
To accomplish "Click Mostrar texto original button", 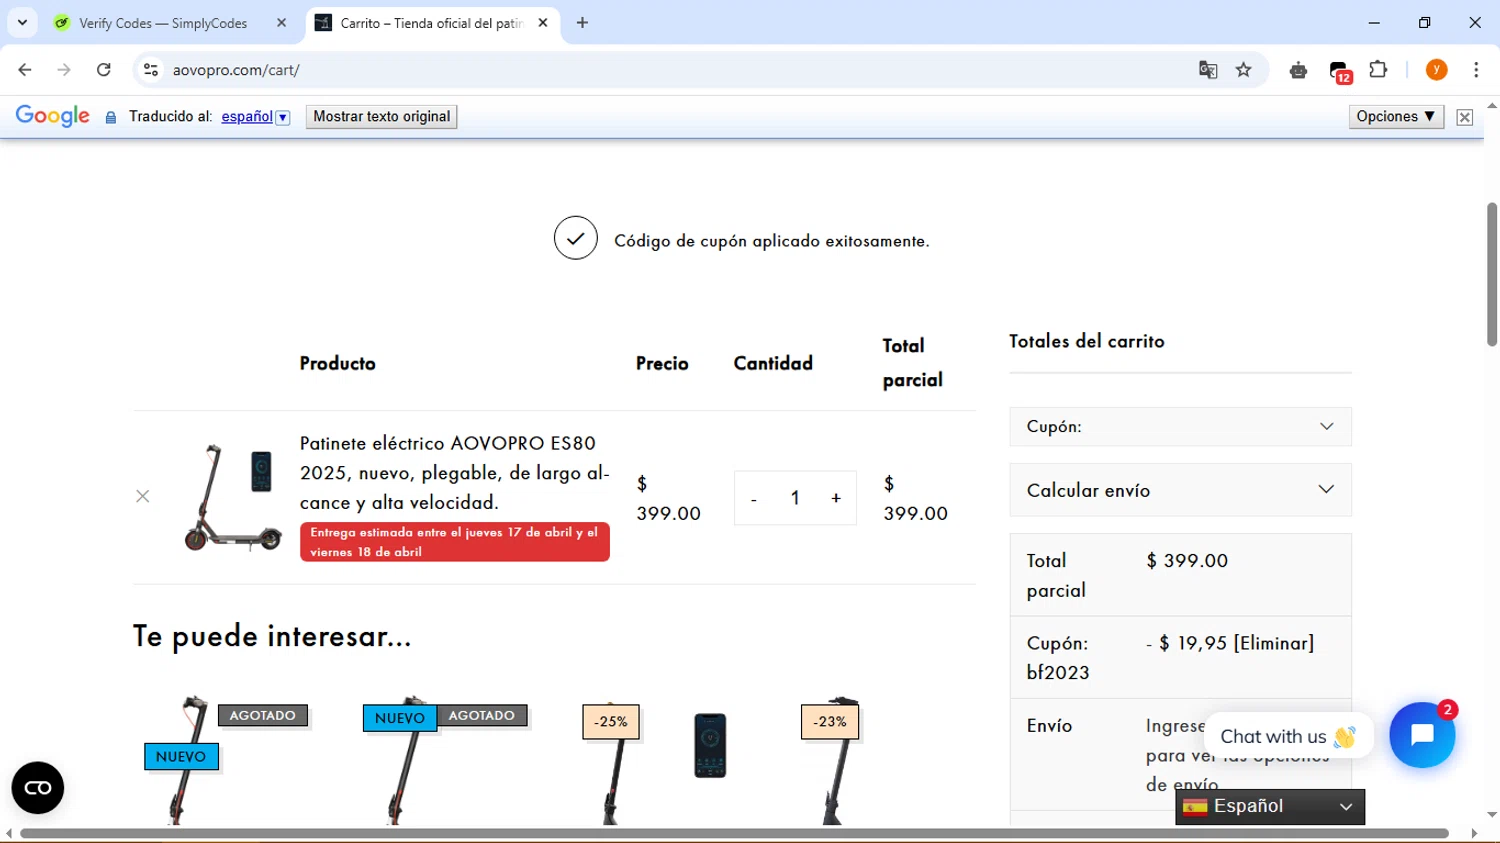I will pyautogui.click(x=382, y=117).
